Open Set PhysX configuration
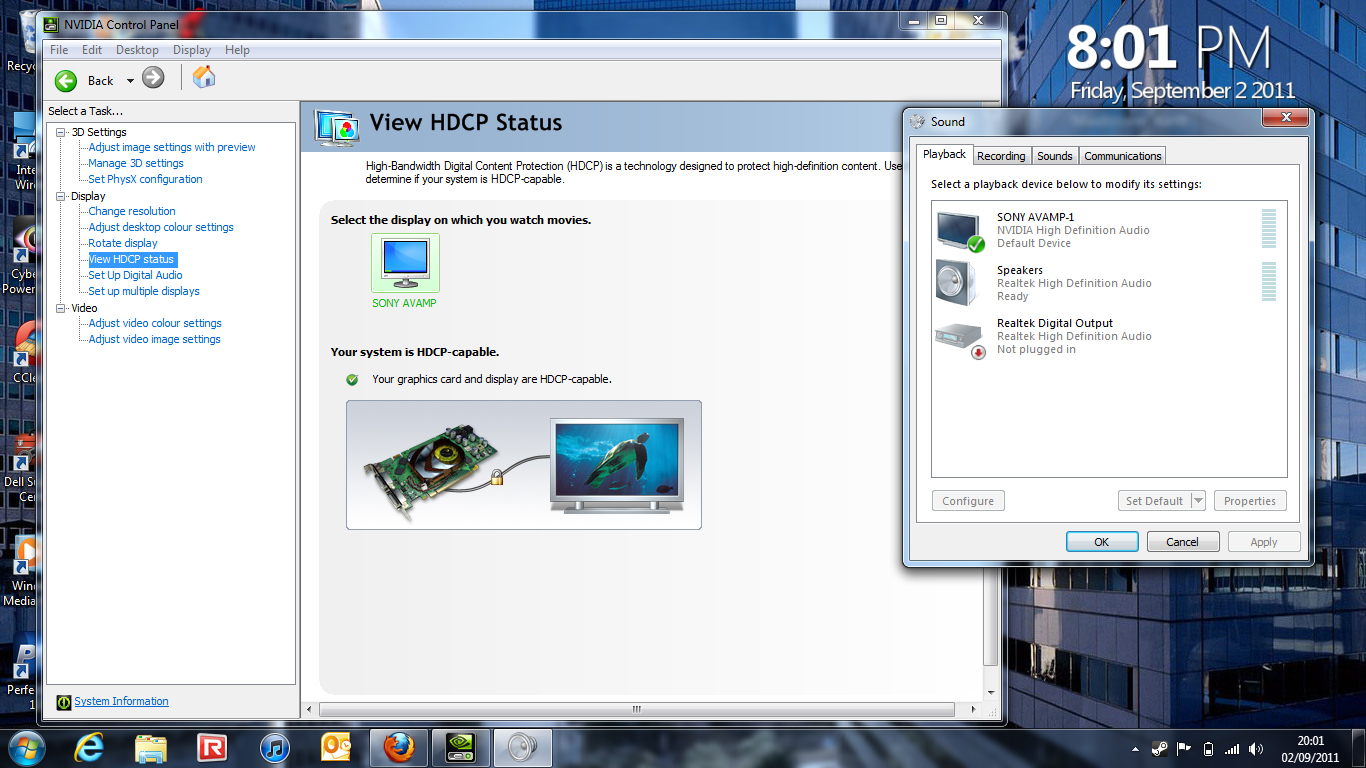 [145, 179]
